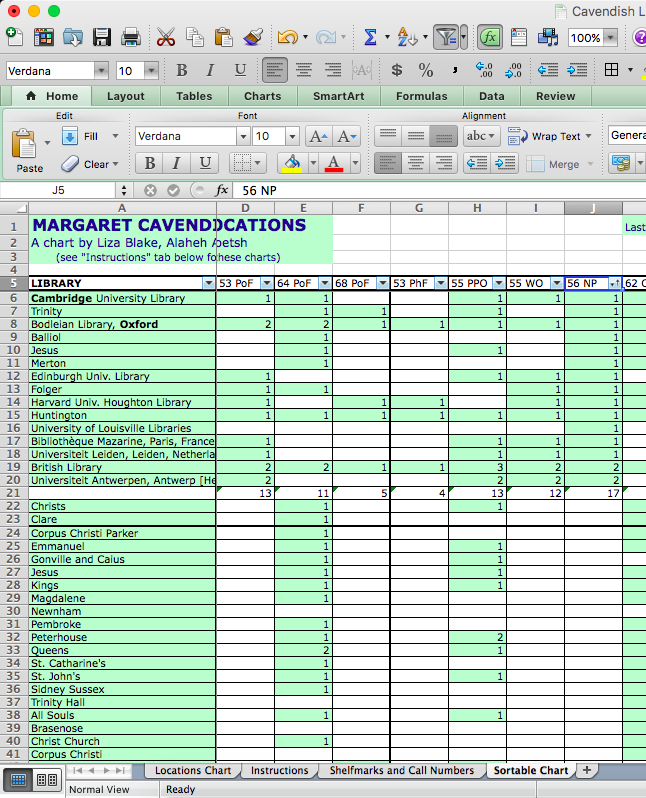Click the AutoSum sigma icon

370,37
